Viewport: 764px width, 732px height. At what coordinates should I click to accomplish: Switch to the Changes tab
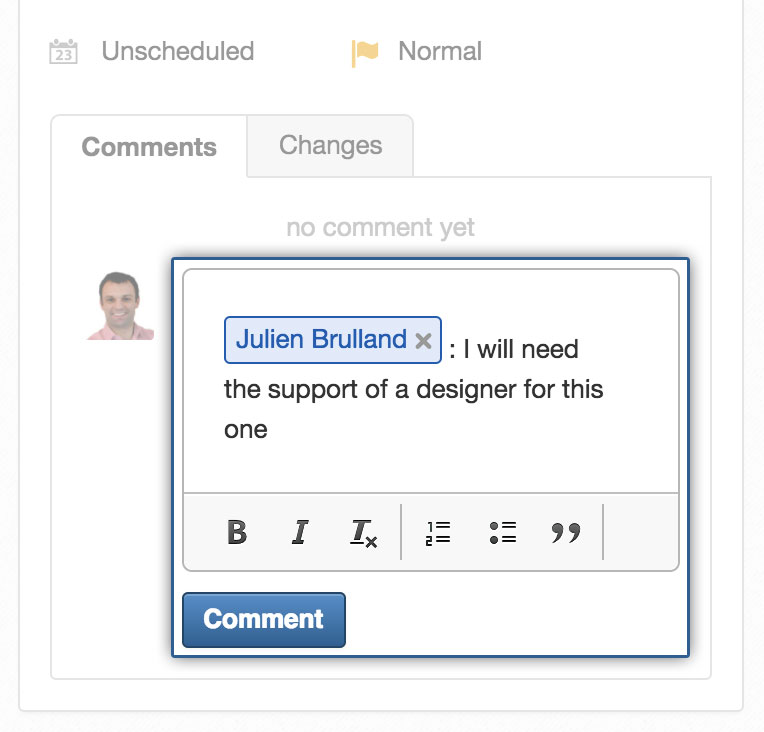330,145
